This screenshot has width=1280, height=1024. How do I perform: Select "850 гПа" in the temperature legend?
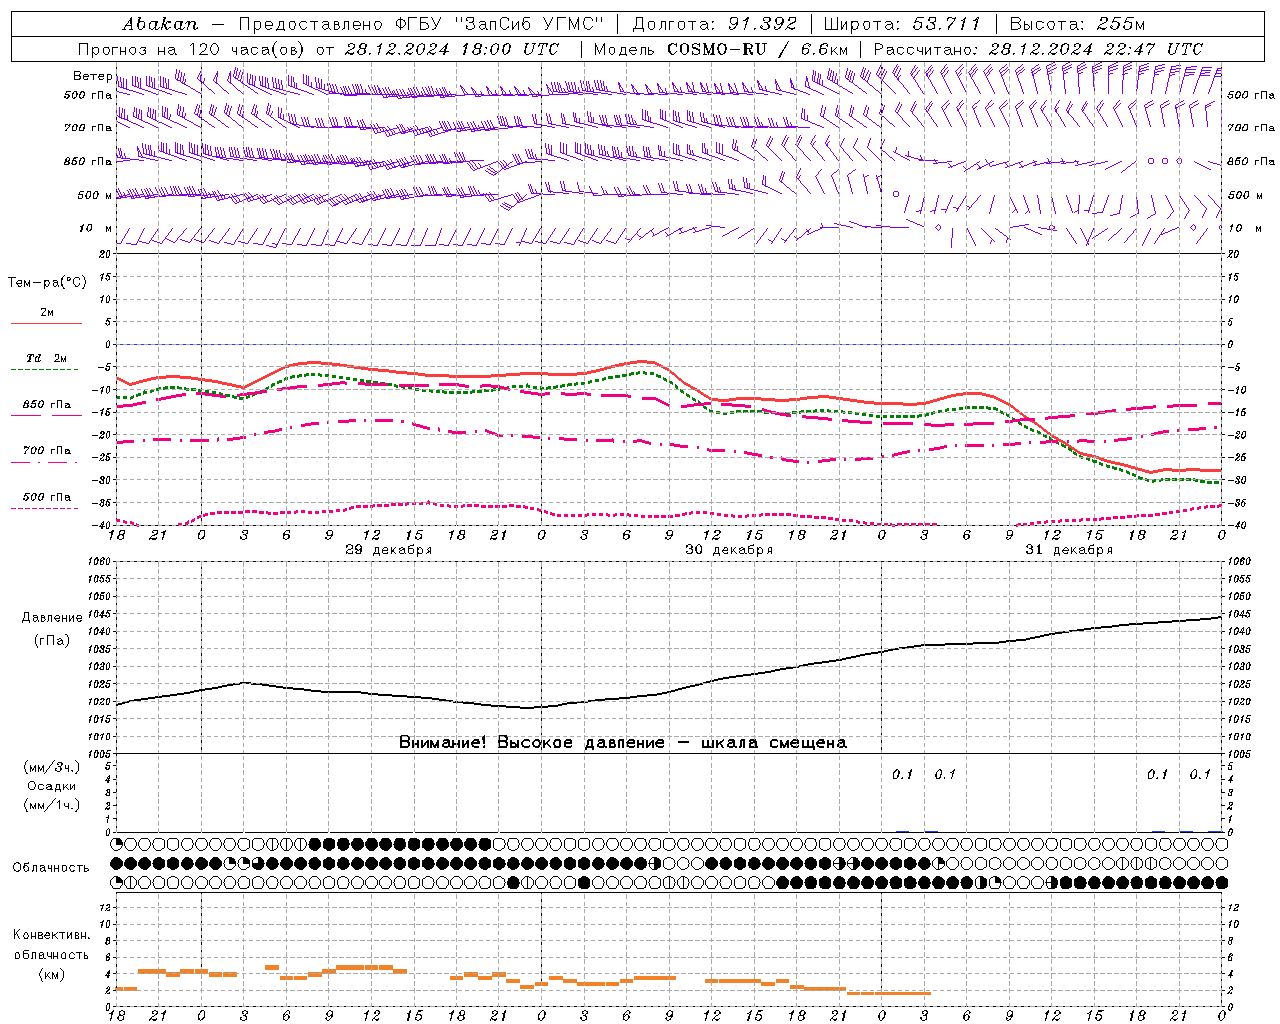coord(47,405)
